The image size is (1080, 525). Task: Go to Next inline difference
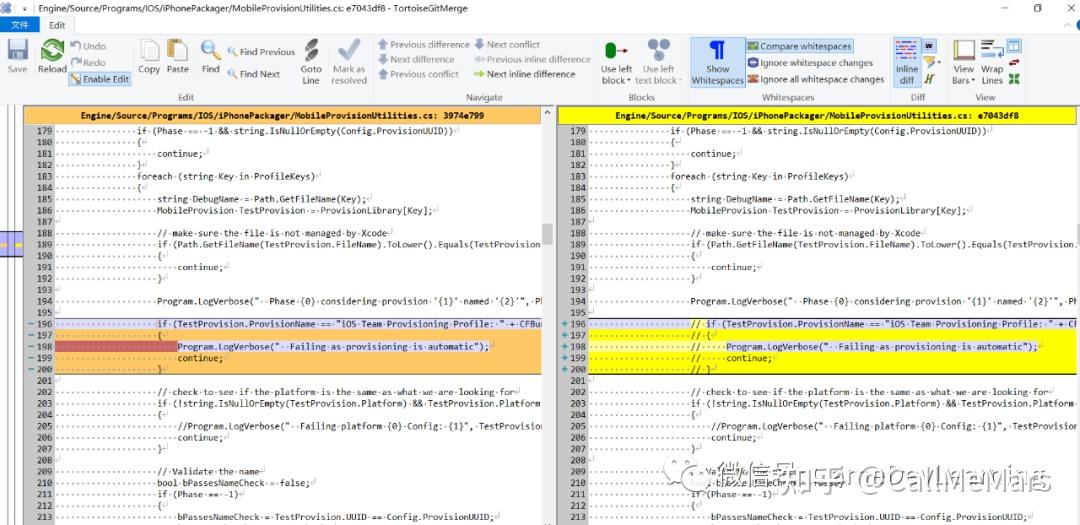(525, 74)
